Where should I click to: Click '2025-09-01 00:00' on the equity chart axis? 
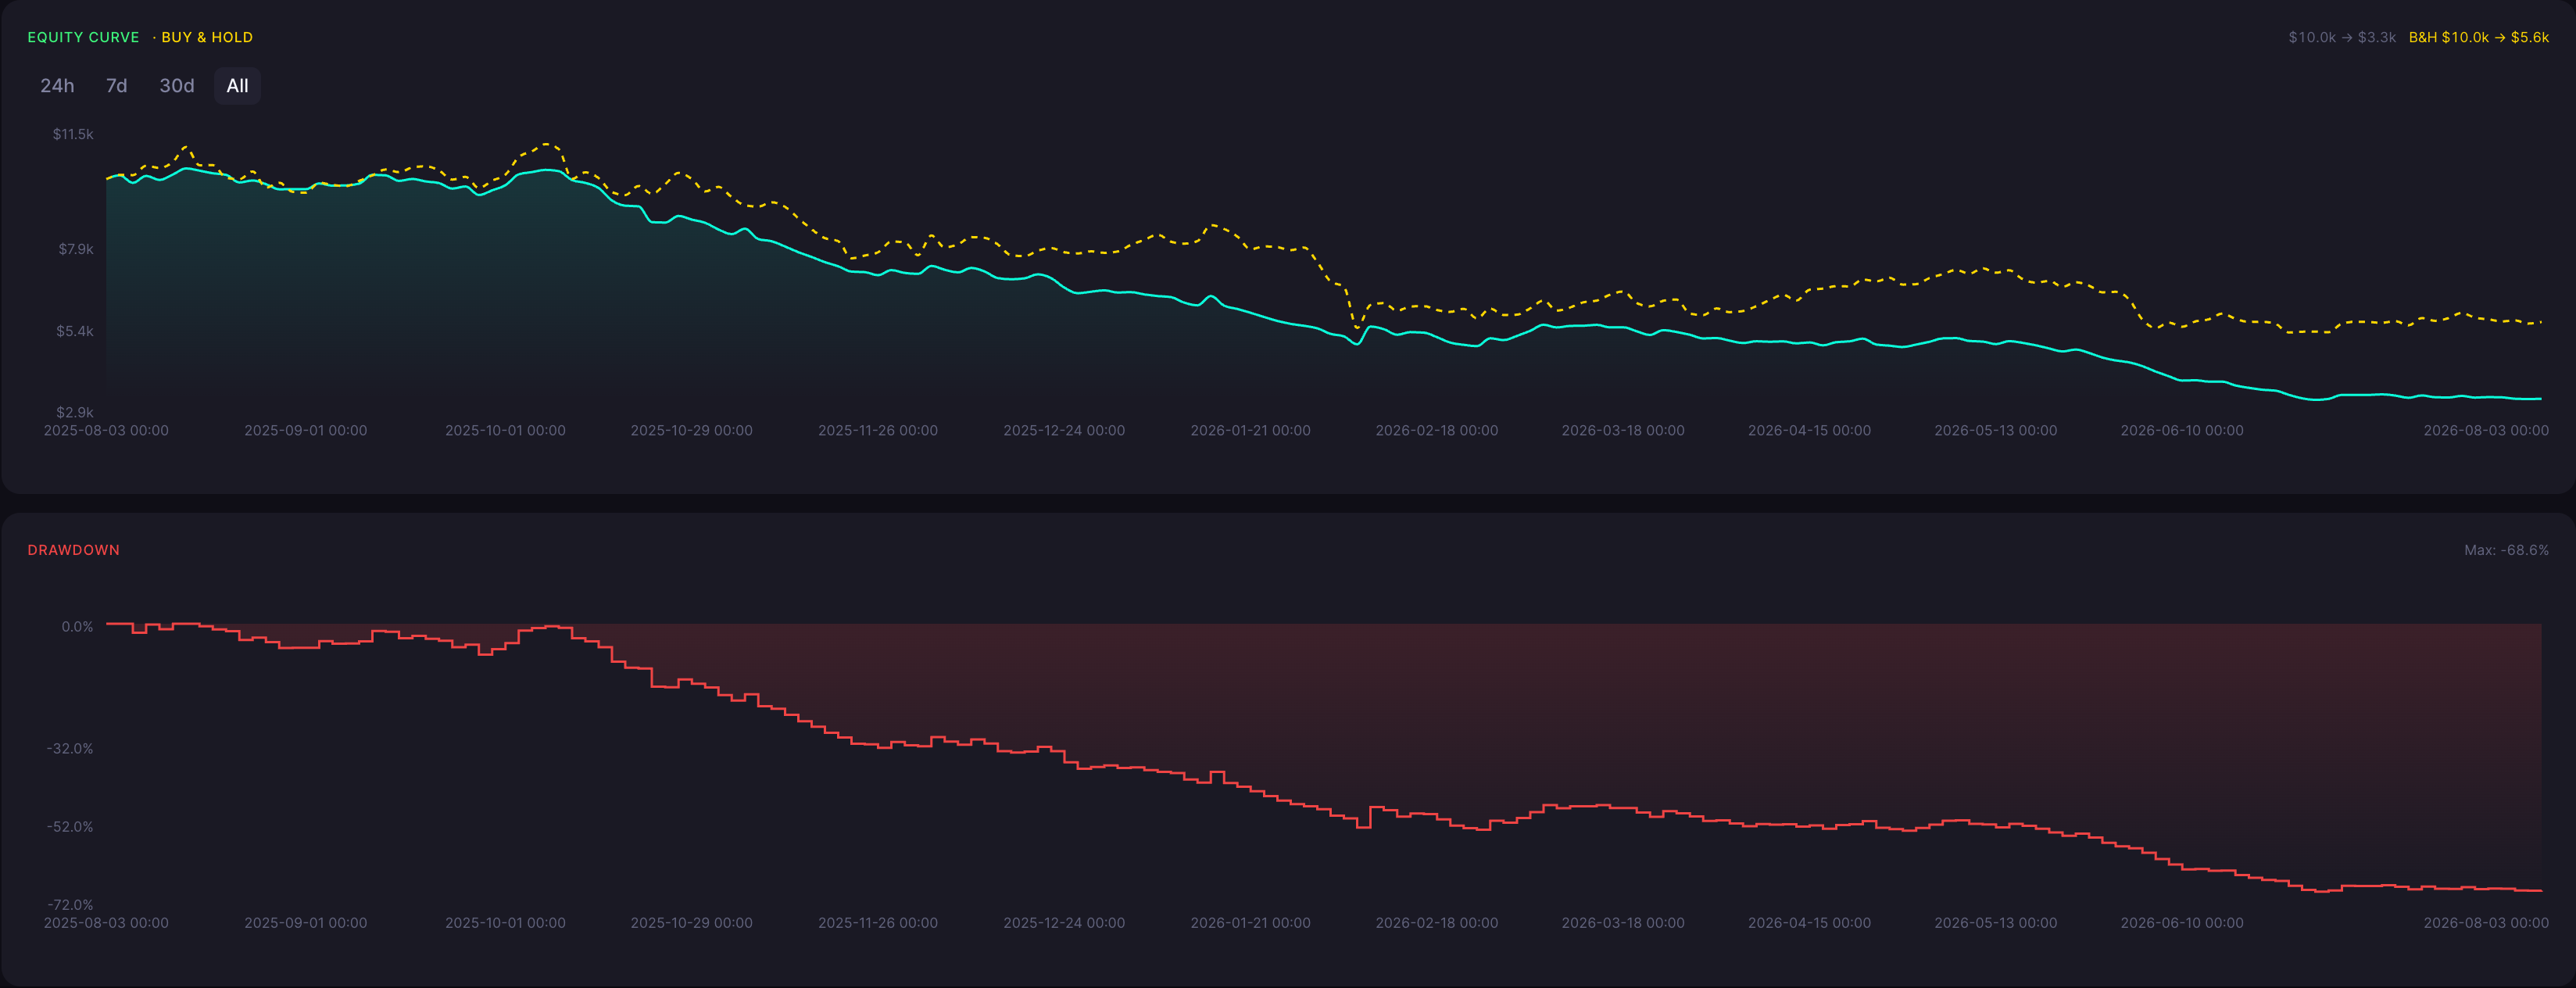coord(306,431)
